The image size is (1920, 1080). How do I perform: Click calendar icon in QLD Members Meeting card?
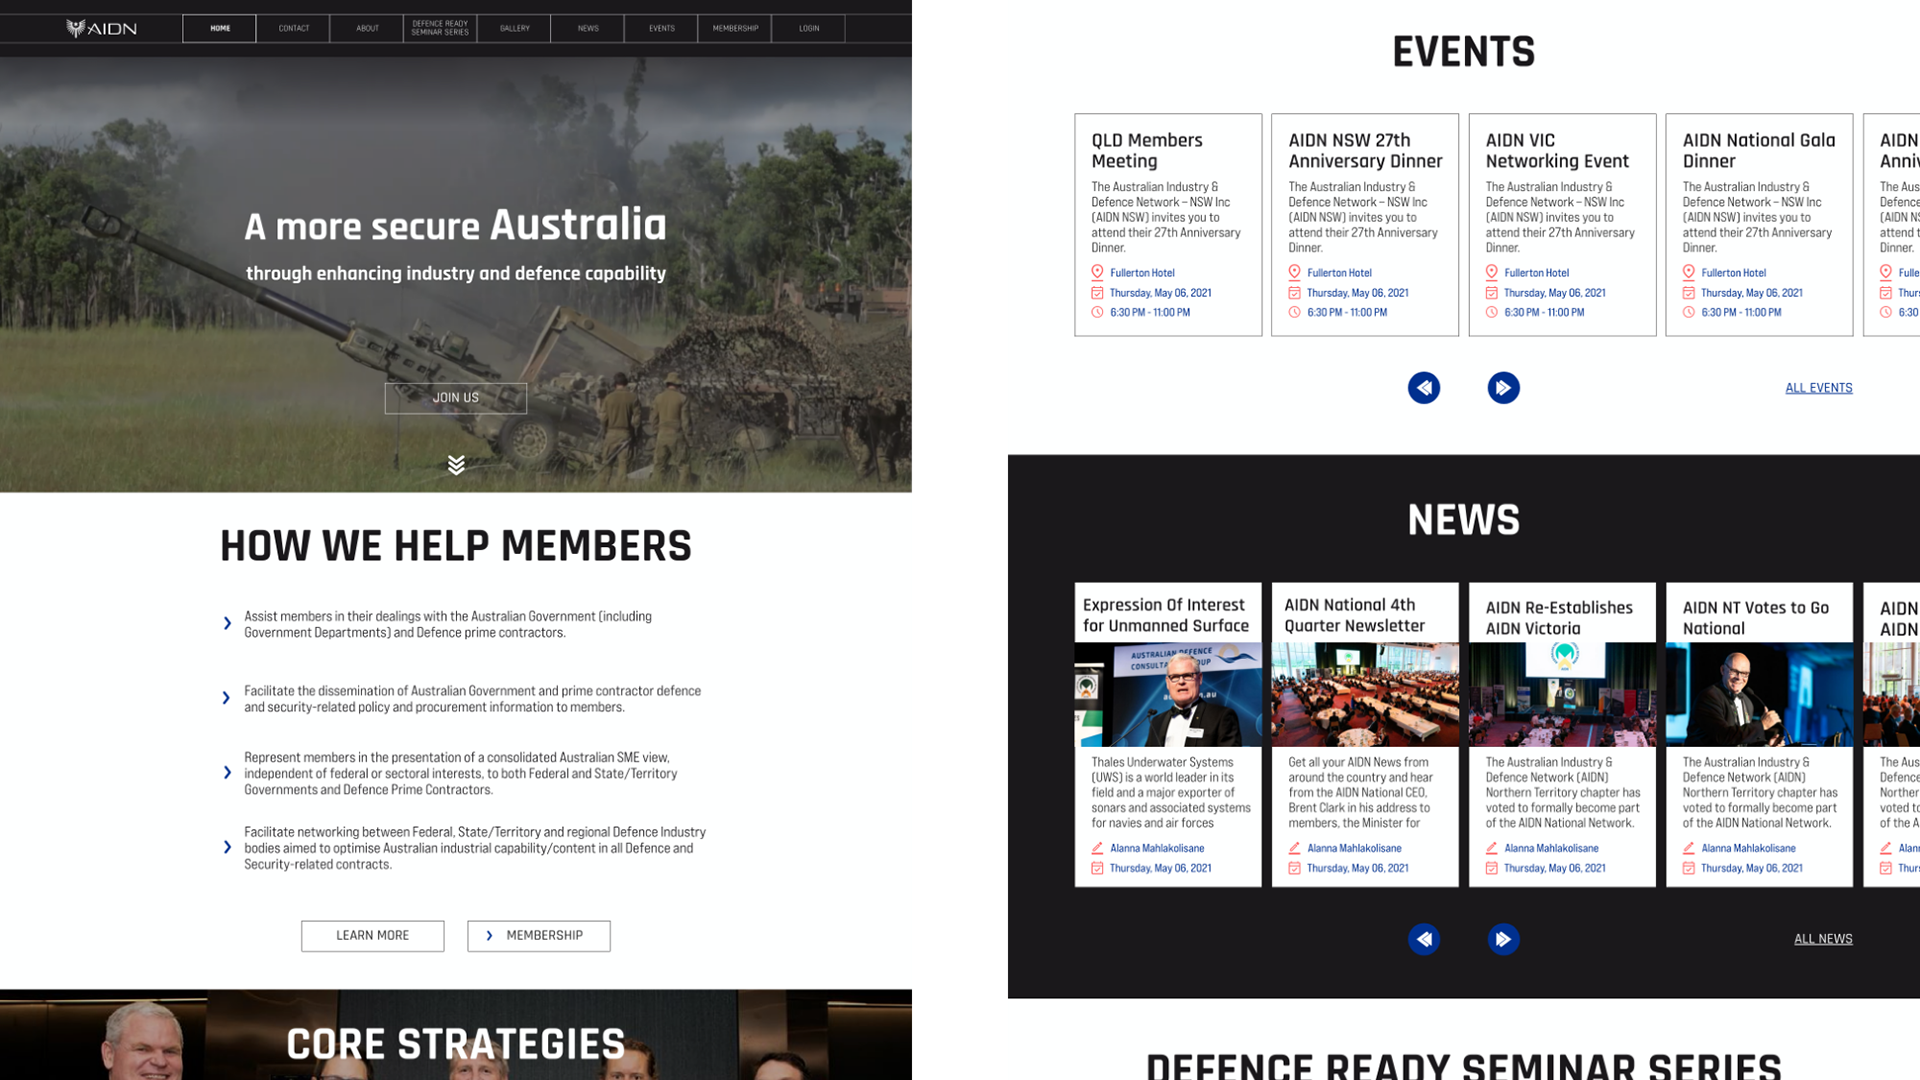tap(1097, 293)
